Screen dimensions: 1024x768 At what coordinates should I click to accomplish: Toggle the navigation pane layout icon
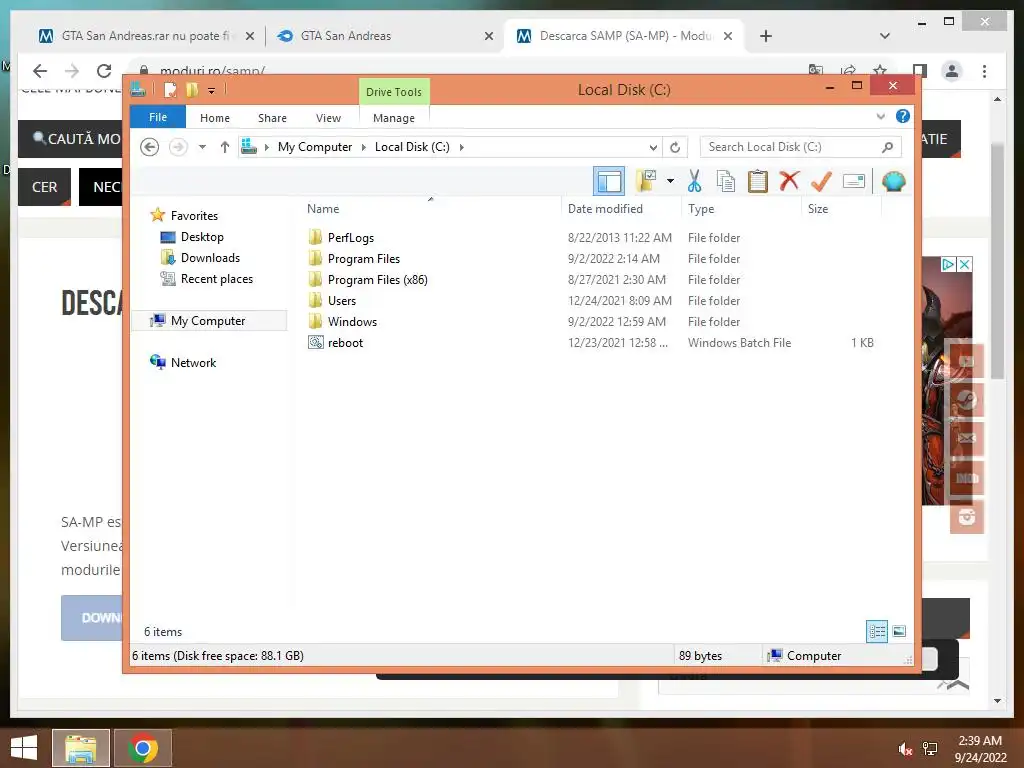pos(609,182)
